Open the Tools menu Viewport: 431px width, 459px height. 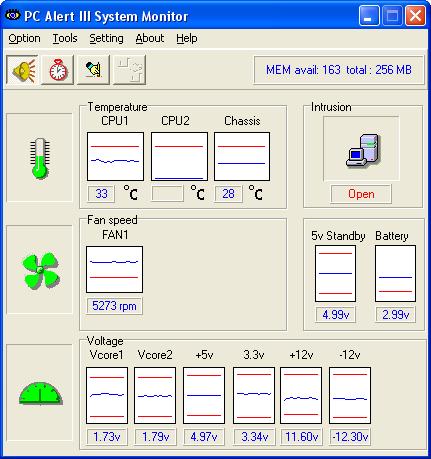65,38
